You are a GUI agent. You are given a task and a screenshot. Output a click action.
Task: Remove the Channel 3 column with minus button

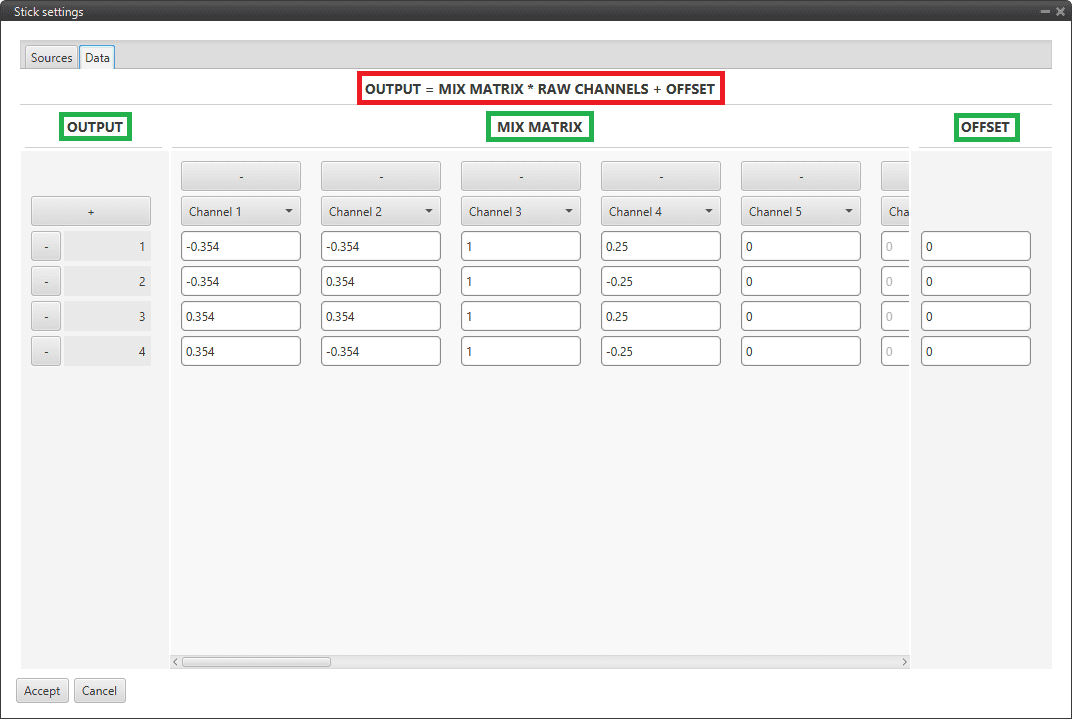(520, 176)
